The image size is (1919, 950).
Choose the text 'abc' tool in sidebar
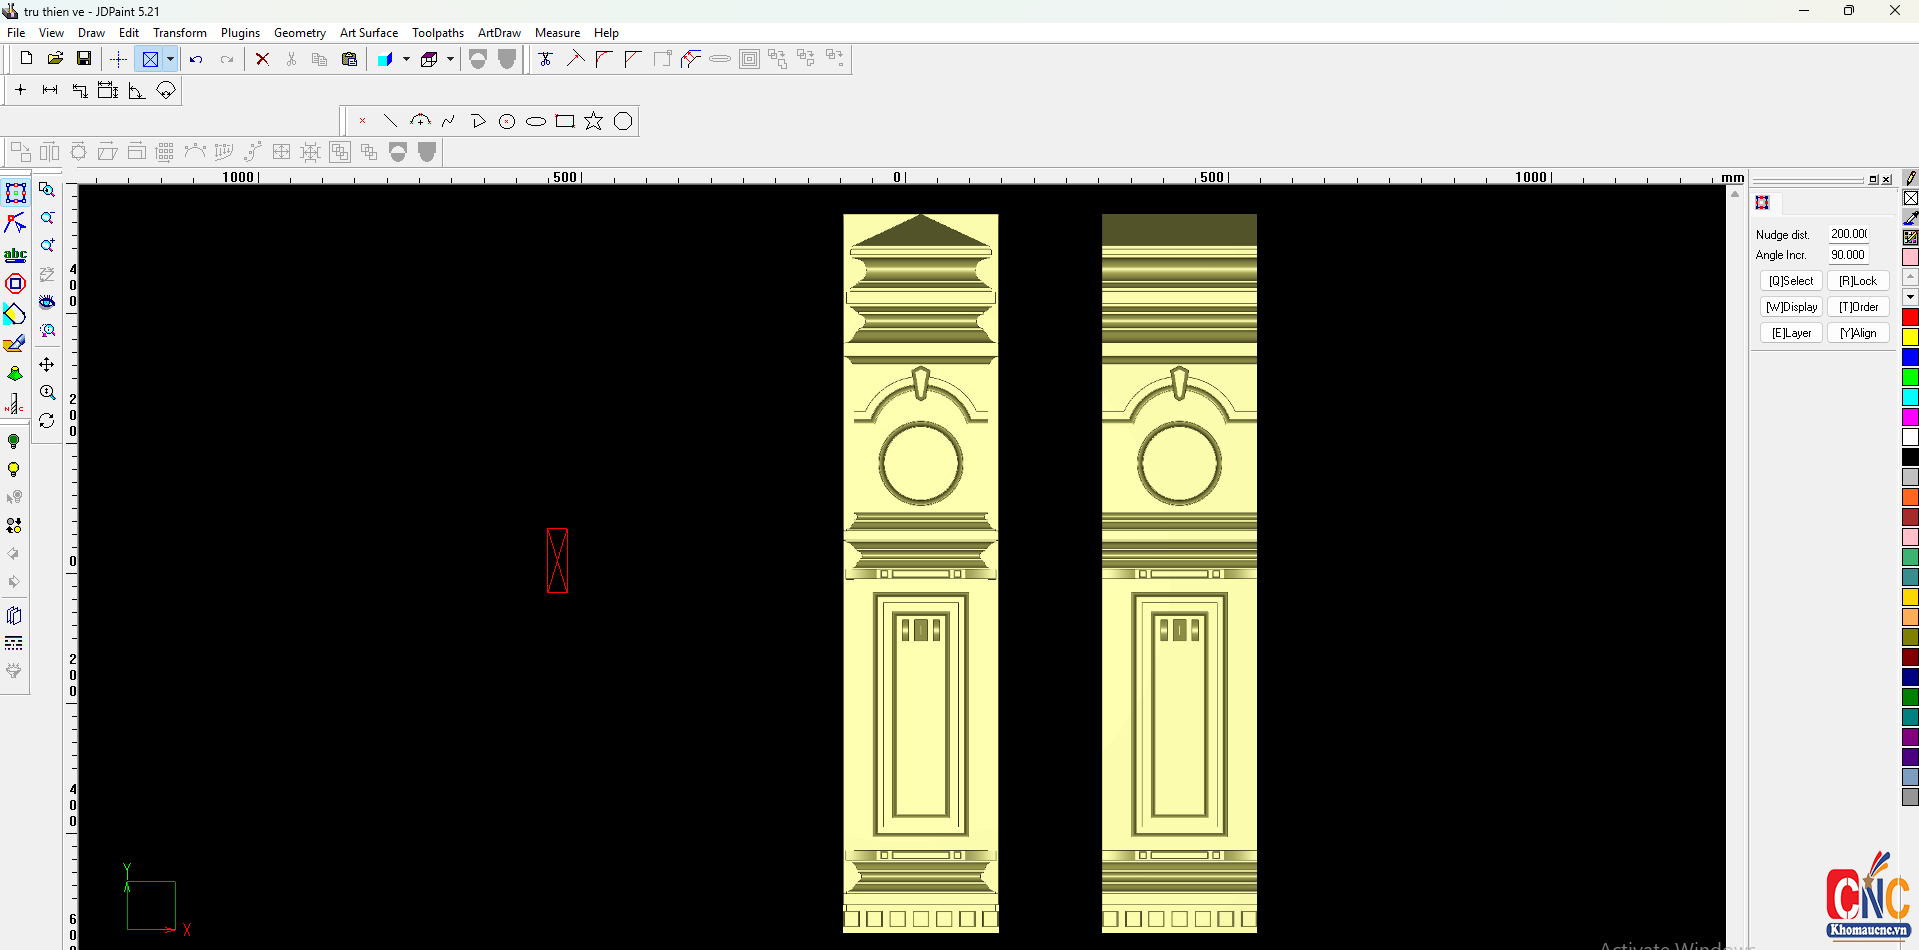pyautogui.click(x=15, y=255)
